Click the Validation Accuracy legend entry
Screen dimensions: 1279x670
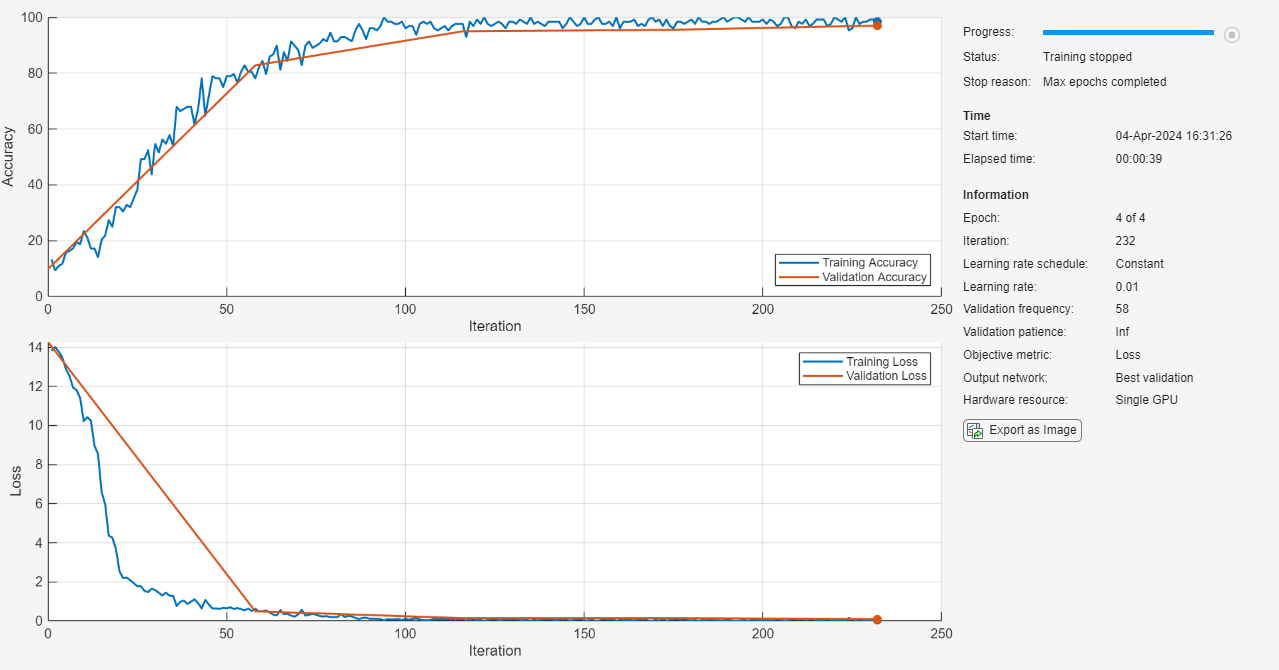click(852, 277)
